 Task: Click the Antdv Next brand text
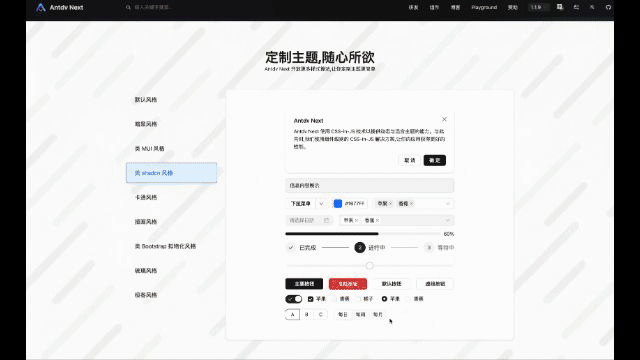point(67,7)
